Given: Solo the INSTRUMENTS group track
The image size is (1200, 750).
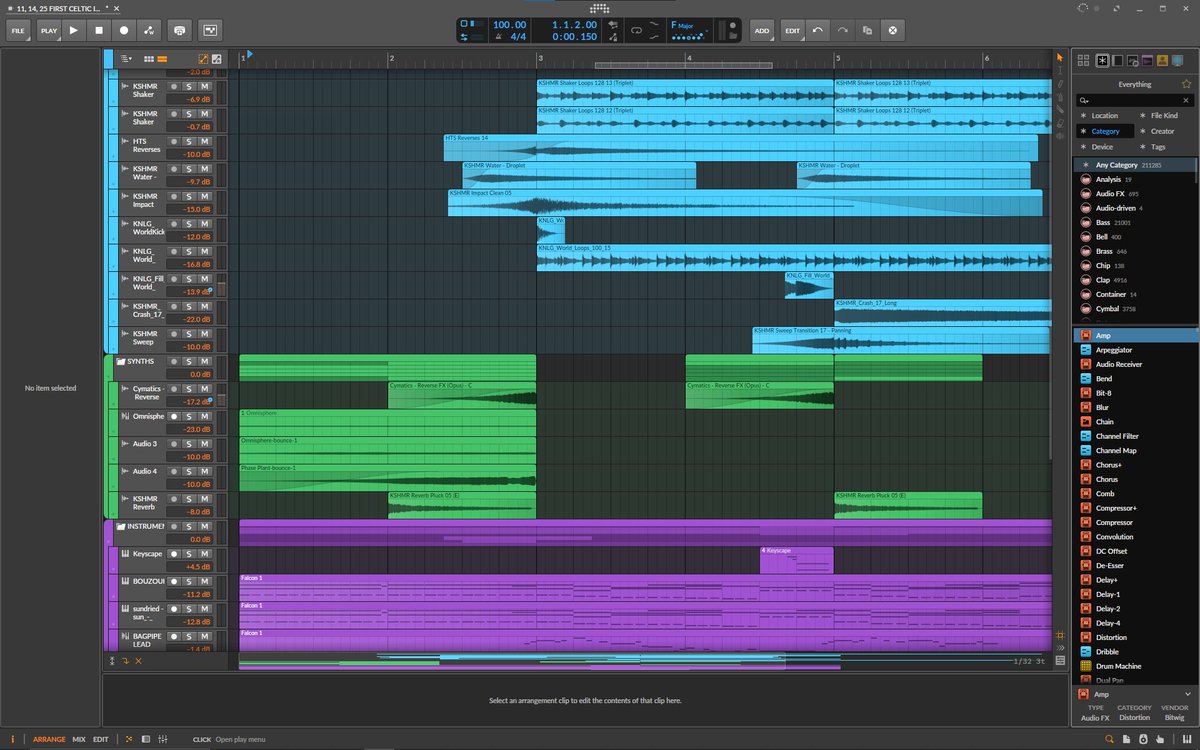Looking at the screenshot, I should (187, 526).
